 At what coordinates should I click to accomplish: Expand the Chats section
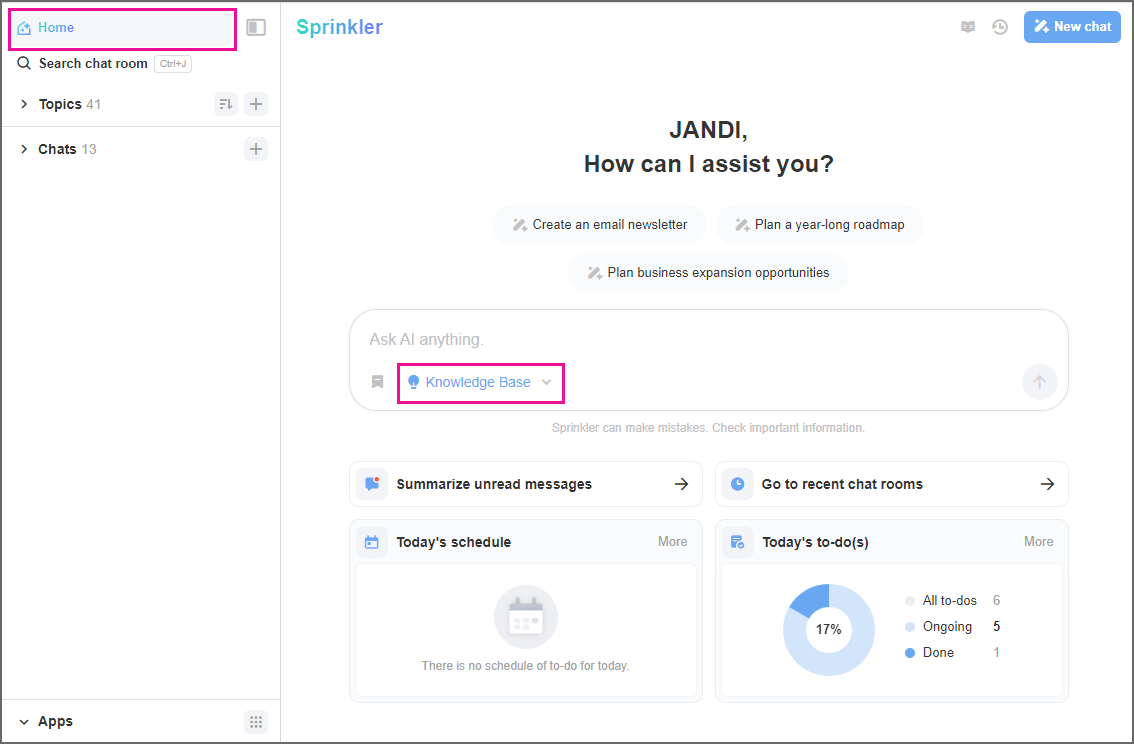pos(24,149)
